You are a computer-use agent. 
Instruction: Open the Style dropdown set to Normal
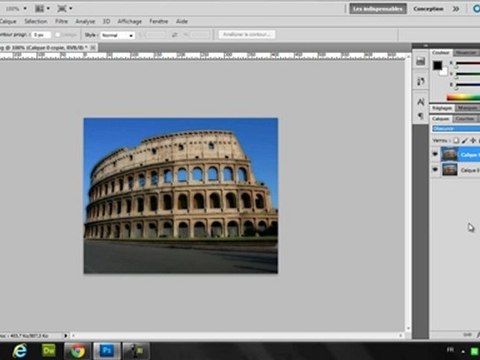117,35
